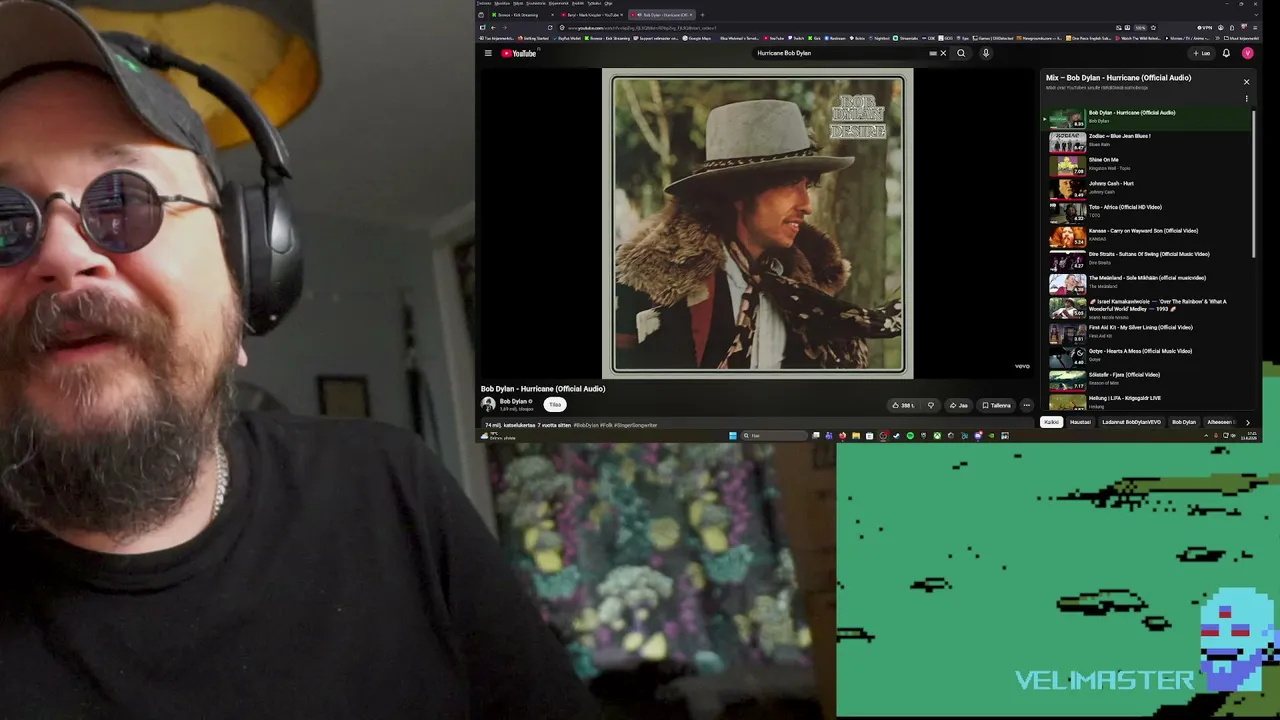1280x720 pixels.
Task: Open YouTube notifications bell
Action: pos(1226,53)
